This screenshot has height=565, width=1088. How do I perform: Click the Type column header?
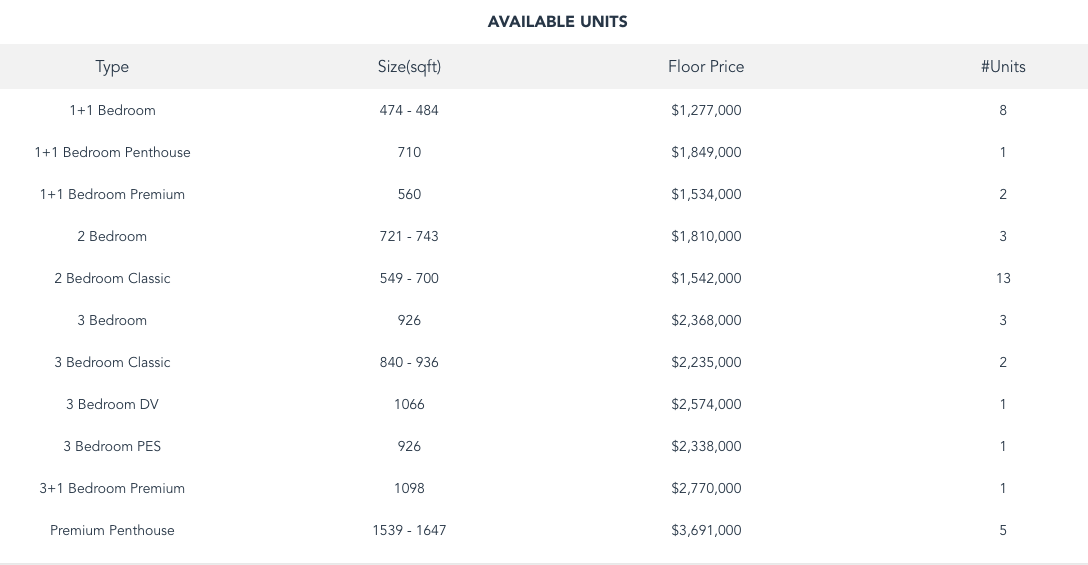(112, 67)
